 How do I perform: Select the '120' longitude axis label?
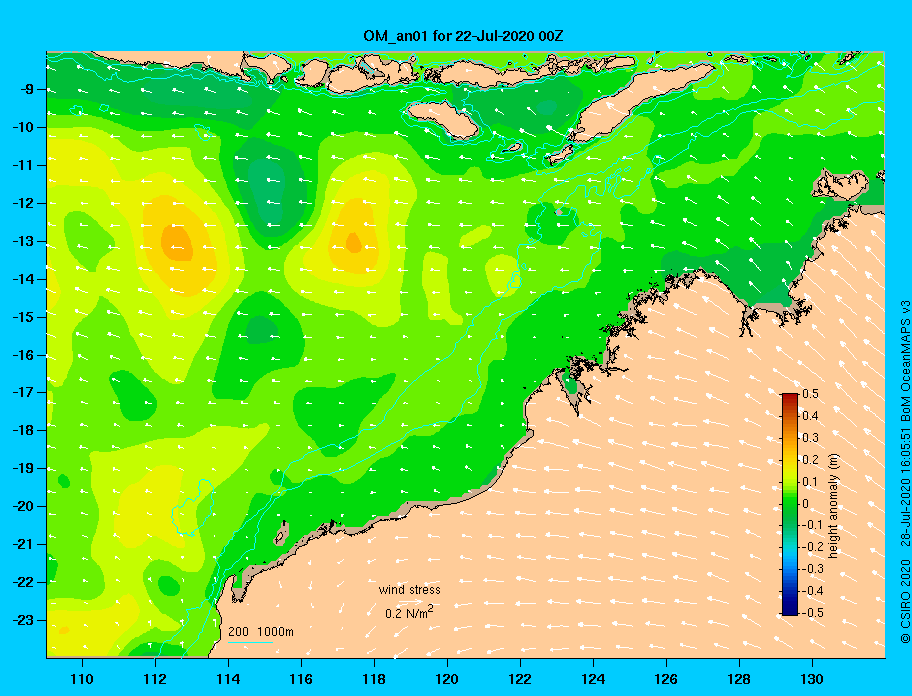pyautogui.click(x=447, y=679)
